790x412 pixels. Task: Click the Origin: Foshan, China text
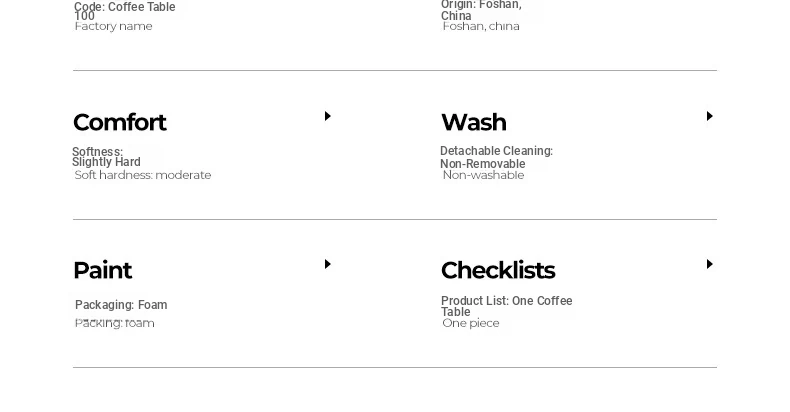point(481,10)
